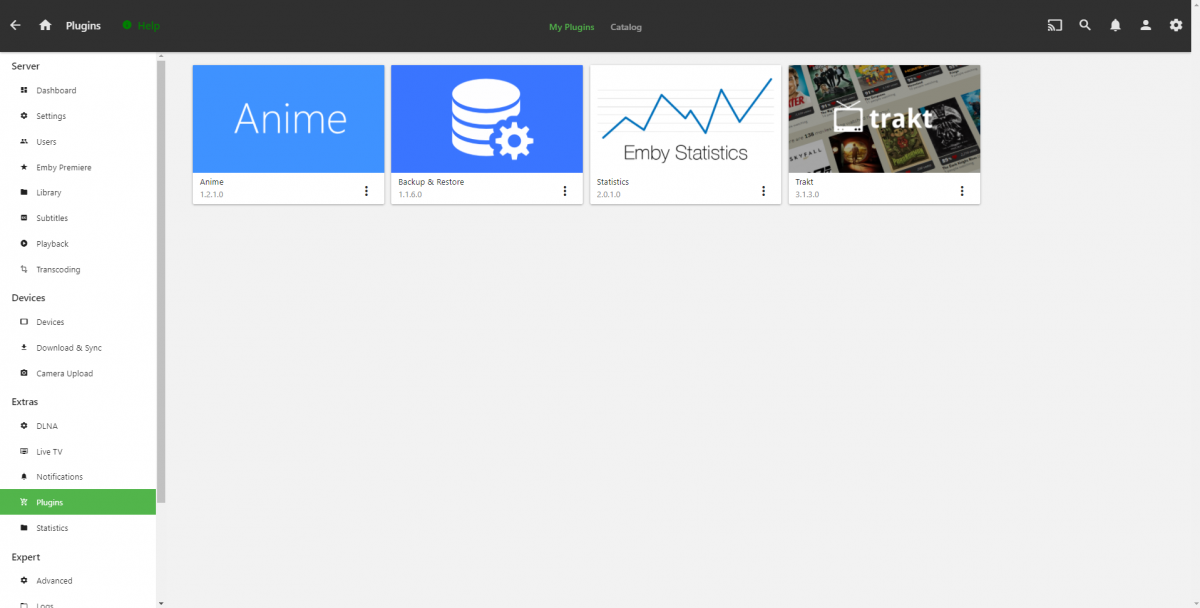Click the Trakt plugin name text
Screen dimensions: 1200x608
pyautogui.click(x=805, y=182)
